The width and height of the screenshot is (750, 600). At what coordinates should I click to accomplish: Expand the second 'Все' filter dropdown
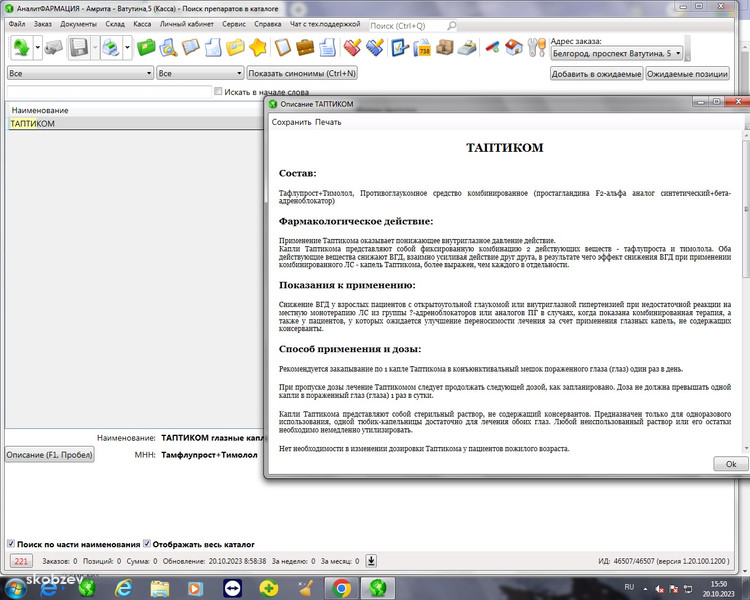tap(239, 73)
